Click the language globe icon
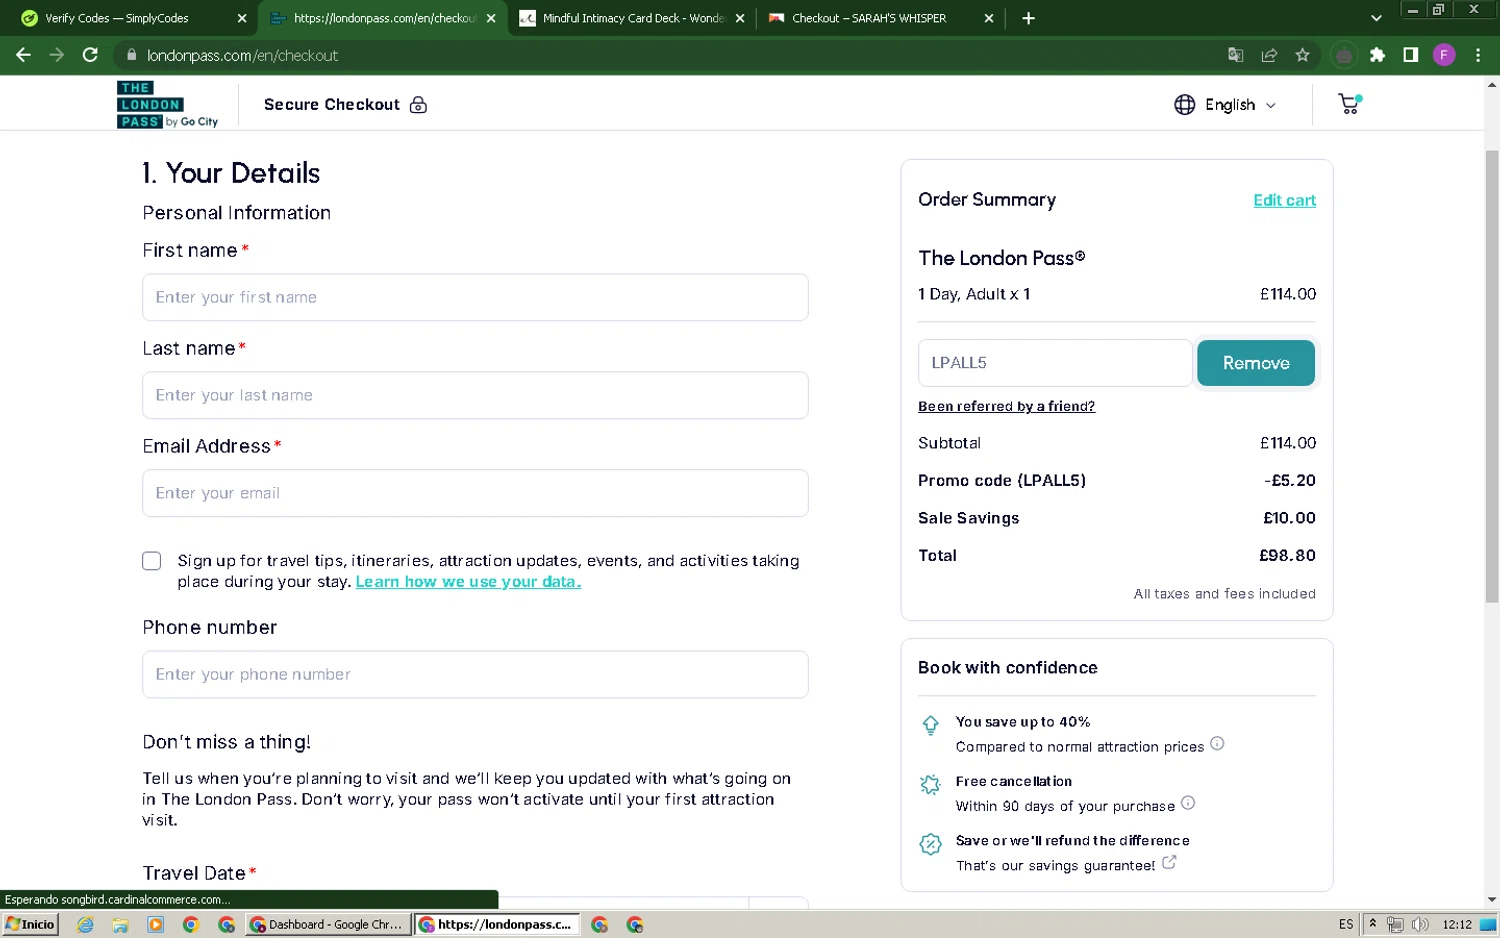Image resolution: width=1500 pixels, height=938 pixels. click(1184, 105)
